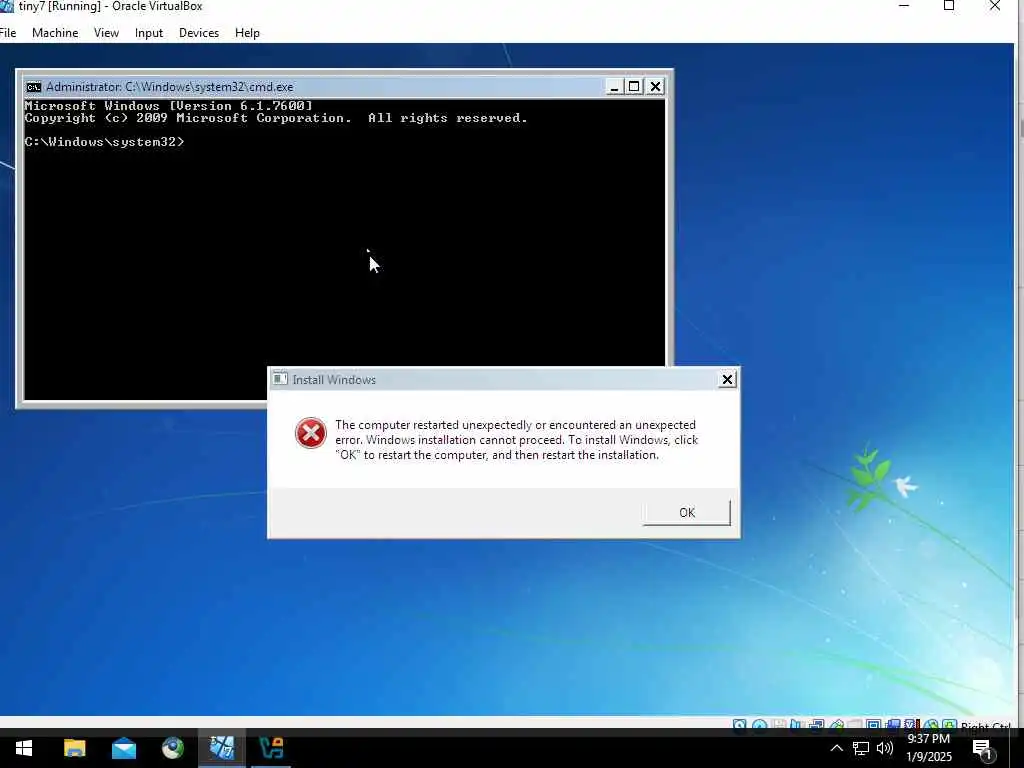Viewport: 1024px width, 768px height.
Task: Open the View menu
Action: (x=106, y=33)
